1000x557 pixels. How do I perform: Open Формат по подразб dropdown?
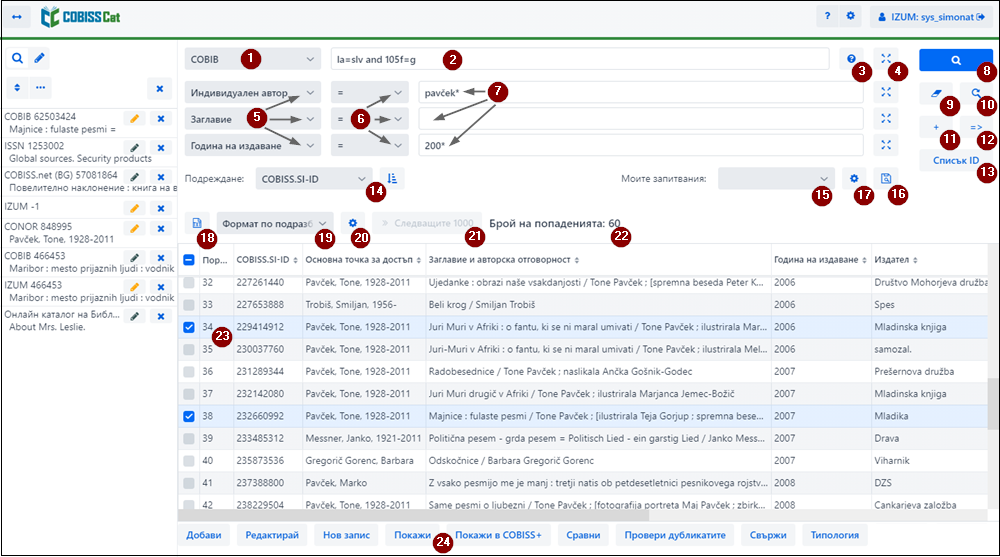pos(275,223)
